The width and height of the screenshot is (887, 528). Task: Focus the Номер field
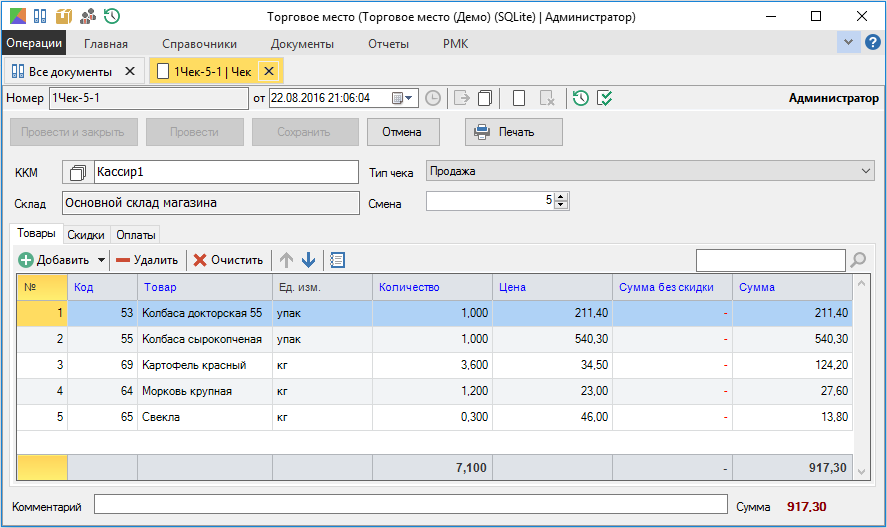coord(149,98)
